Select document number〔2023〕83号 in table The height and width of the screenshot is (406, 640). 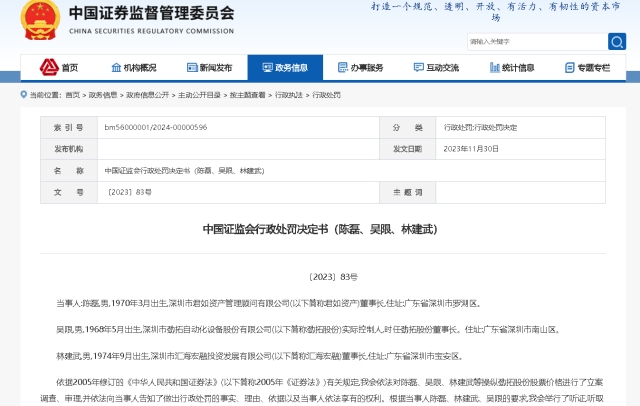[x=129, y=192]
